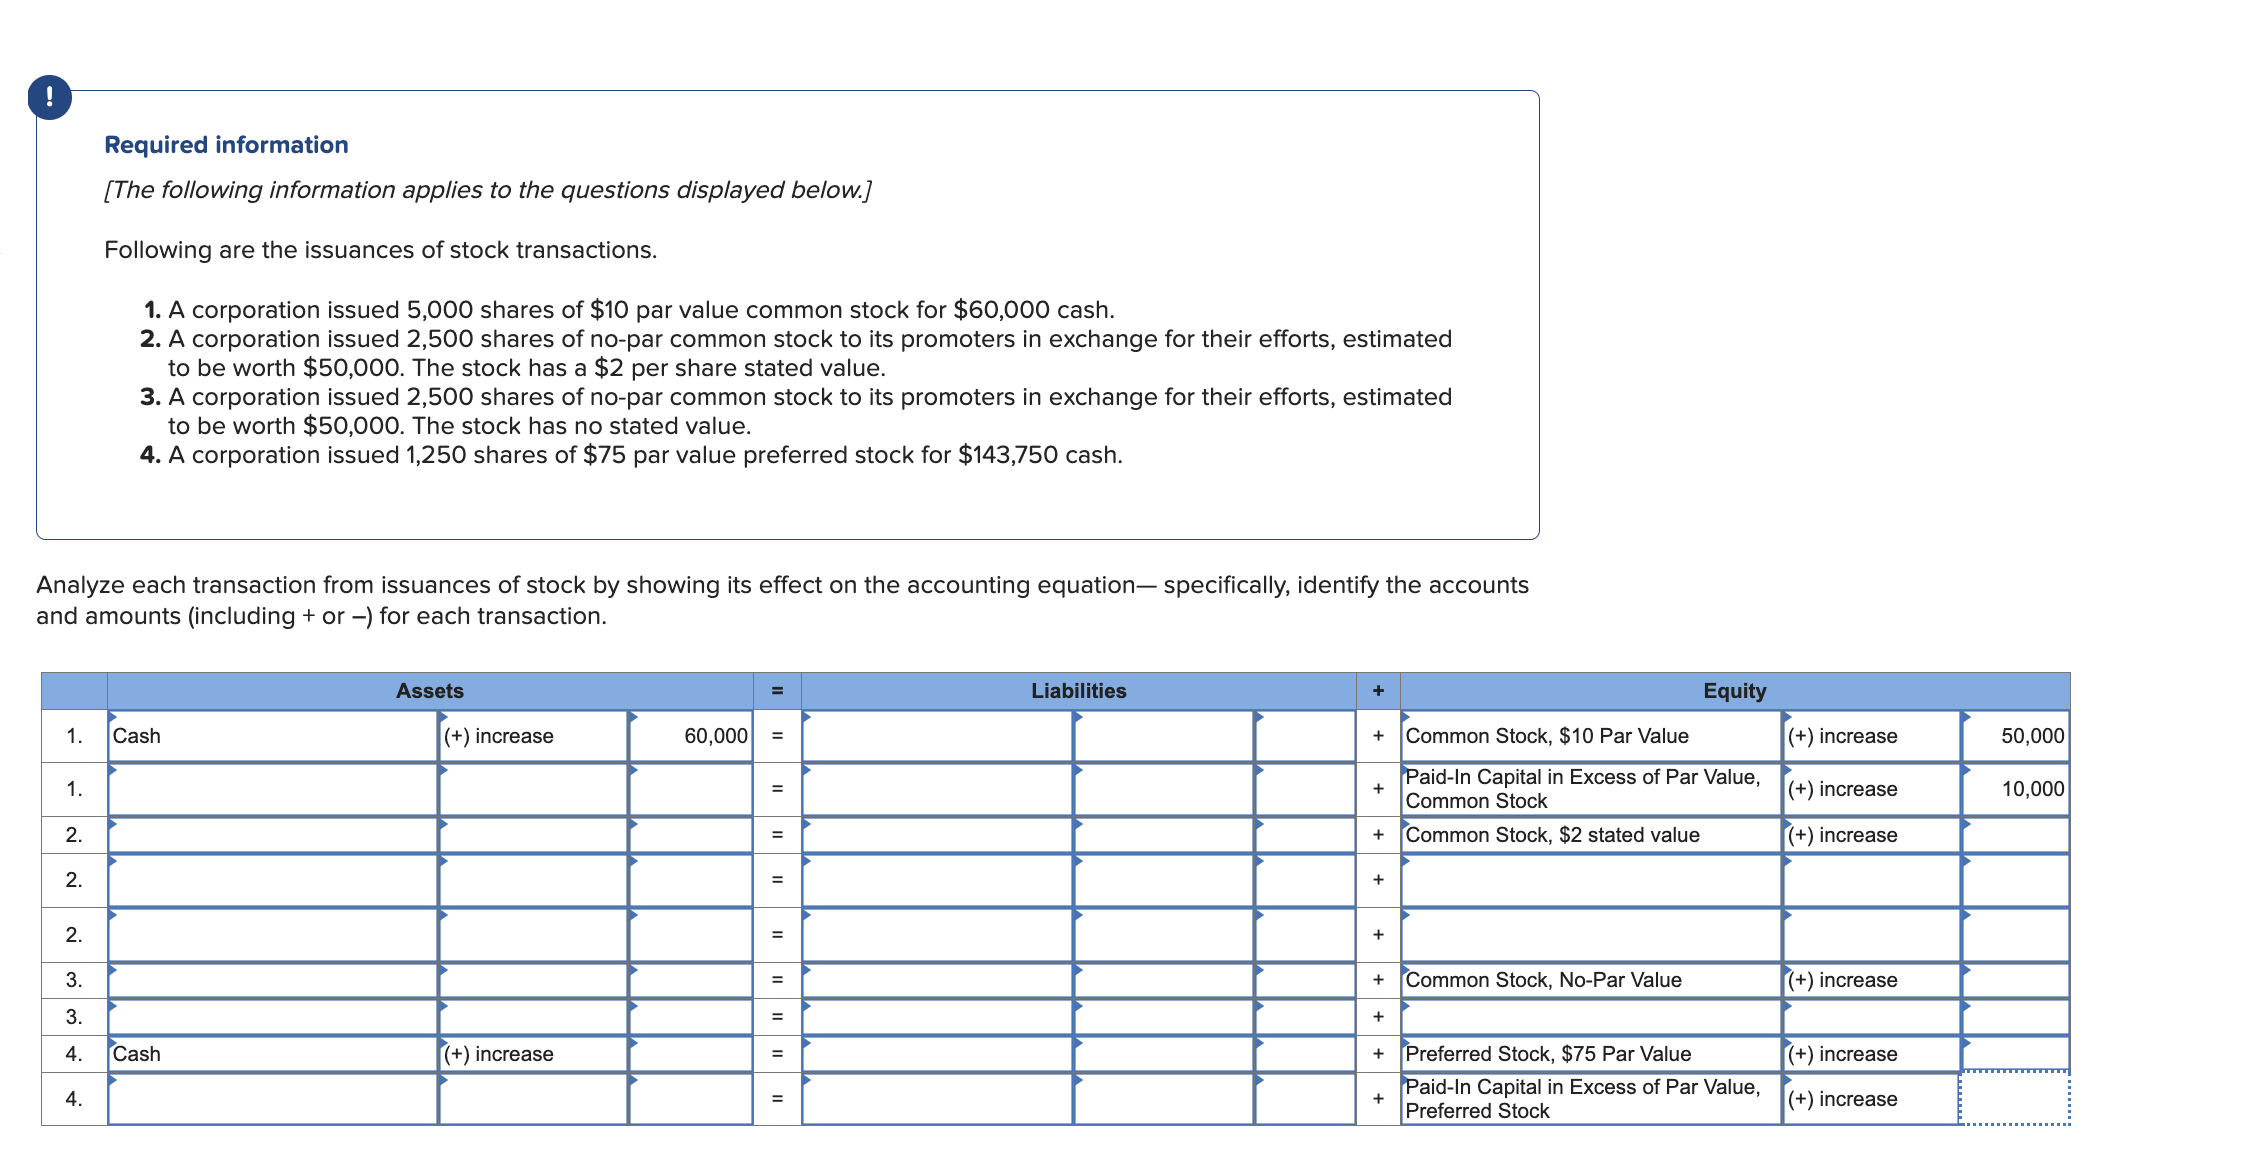Open Common Stock, No-Par Value account dropdown

click(1590, 980)
